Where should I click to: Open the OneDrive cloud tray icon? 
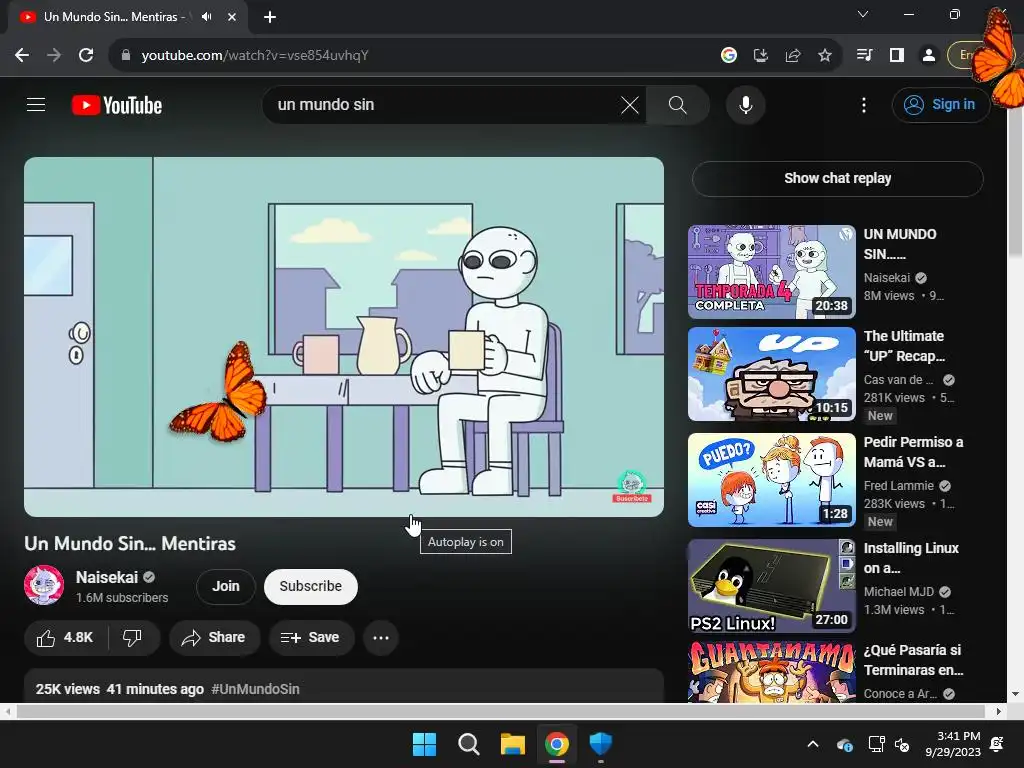click(x=844, y=744)
